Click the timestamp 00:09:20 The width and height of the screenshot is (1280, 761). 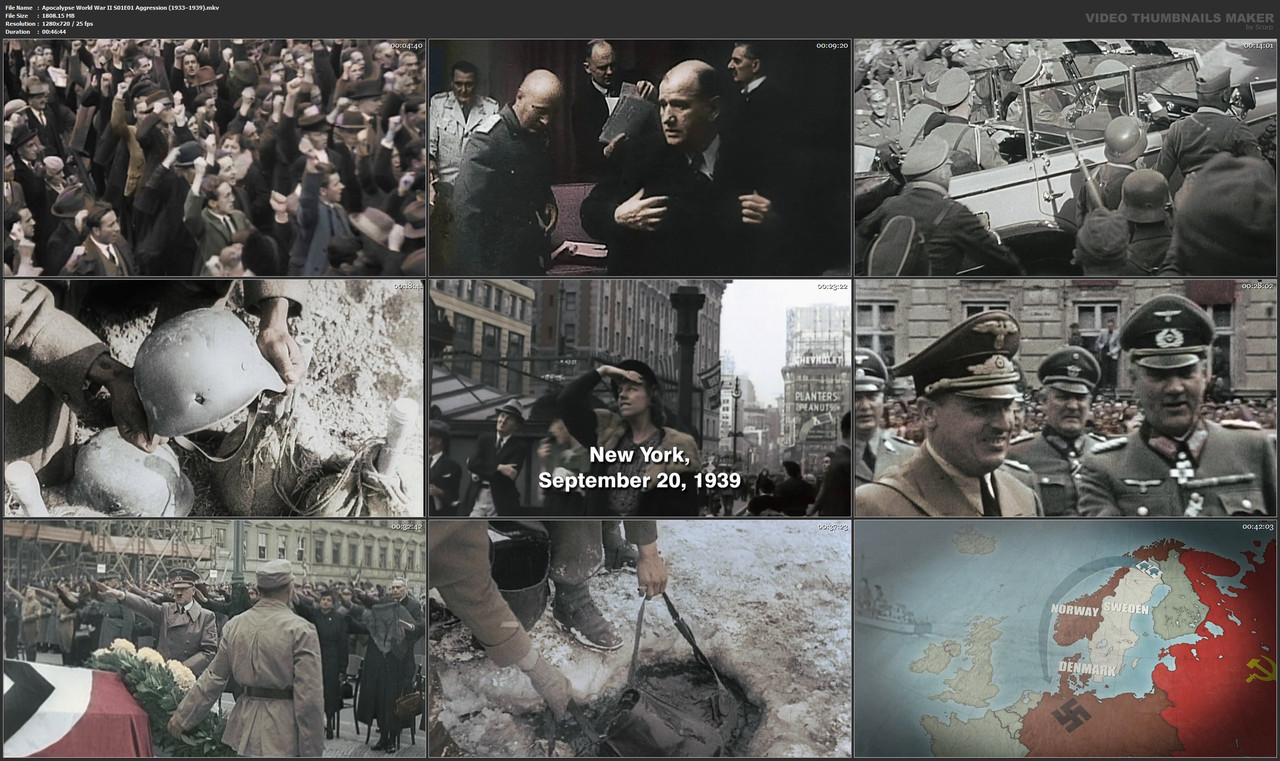pos(832,46)
